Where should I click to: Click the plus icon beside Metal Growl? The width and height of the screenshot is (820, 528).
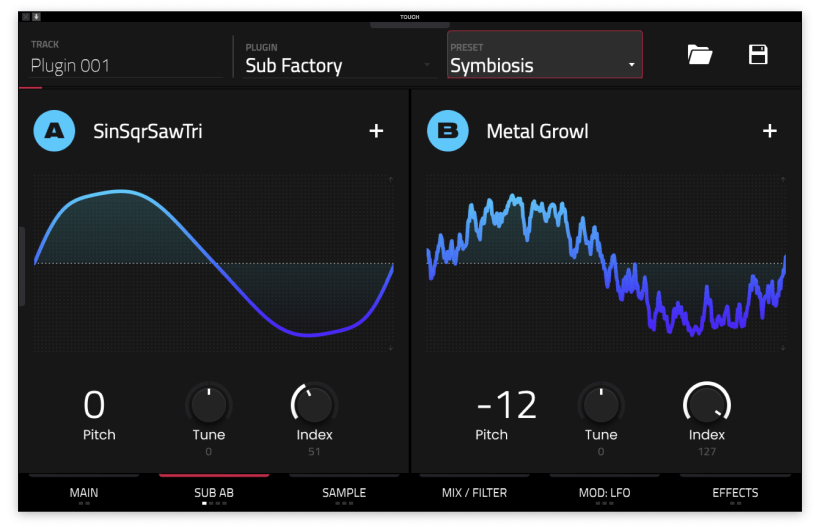(770, 131)
